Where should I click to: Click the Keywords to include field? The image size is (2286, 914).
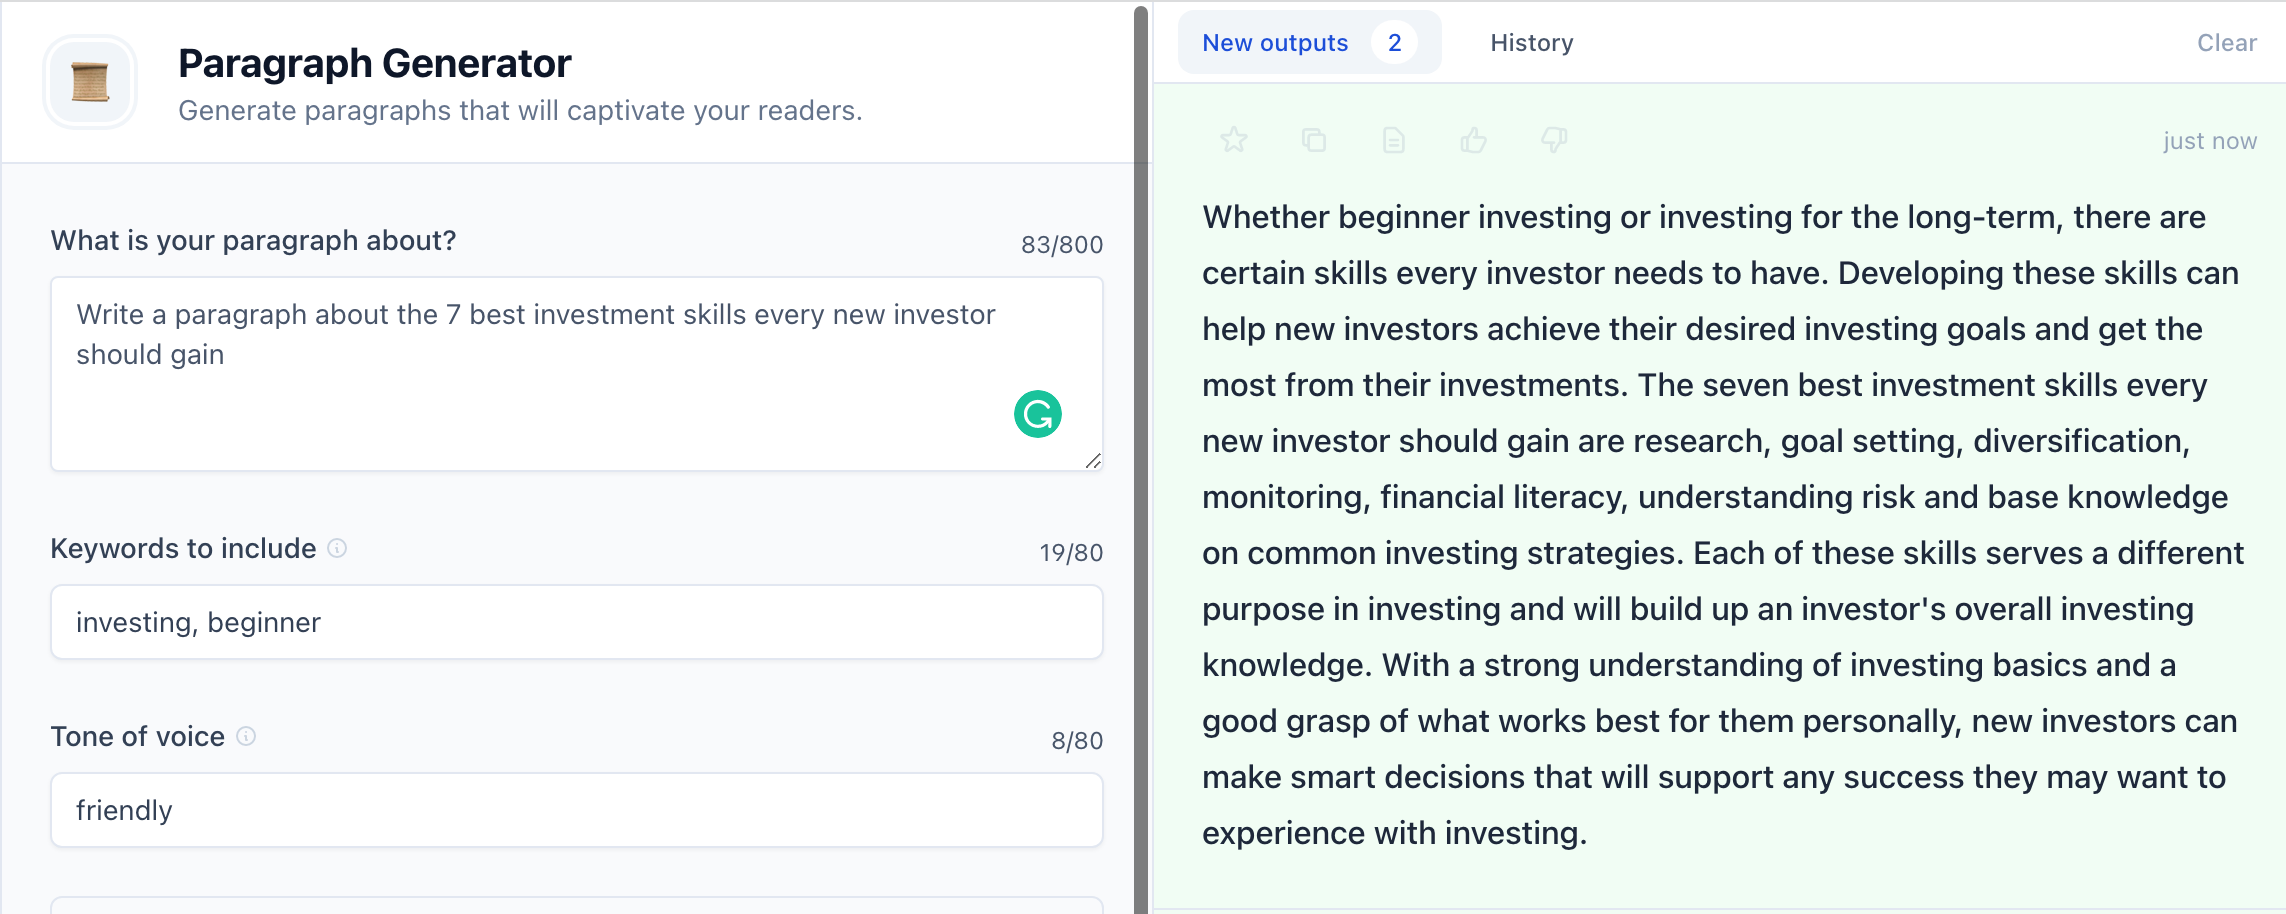click(577, 622)
